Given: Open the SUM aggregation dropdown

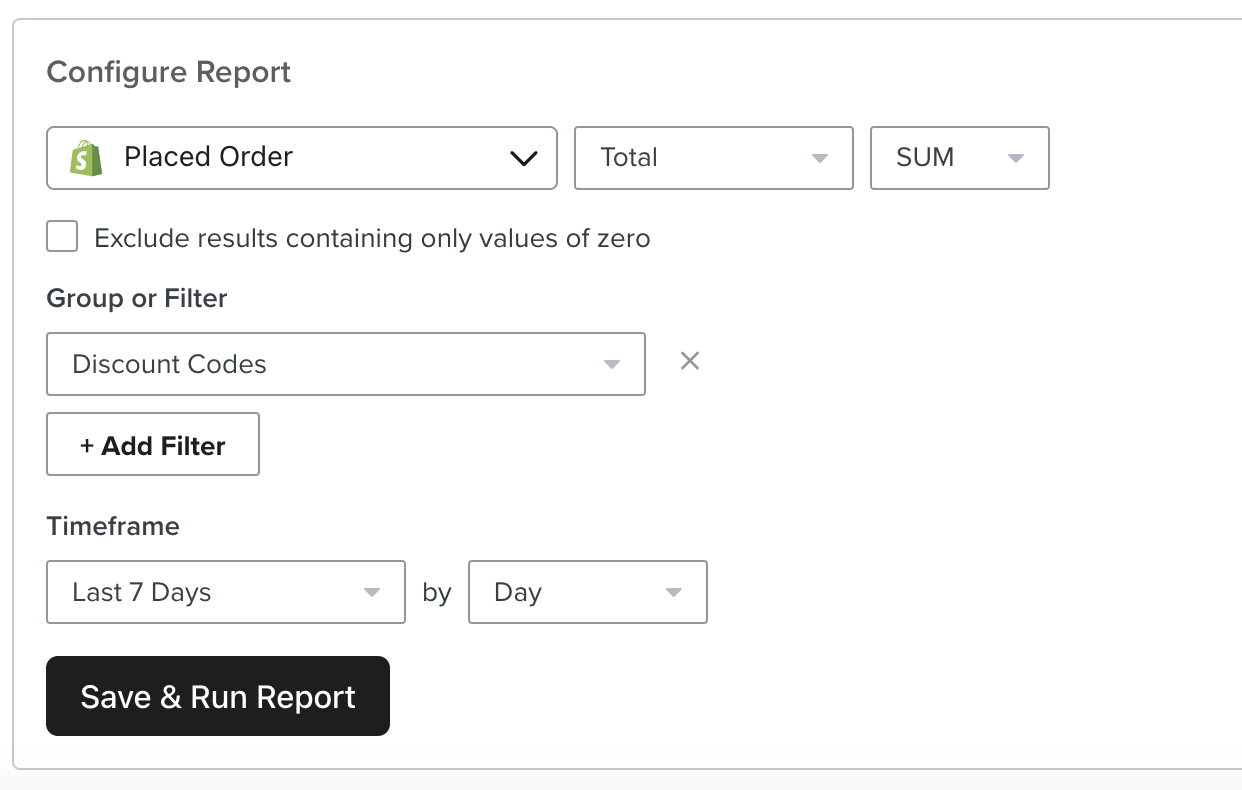Looking at the screenshot, I should [958, 158].
